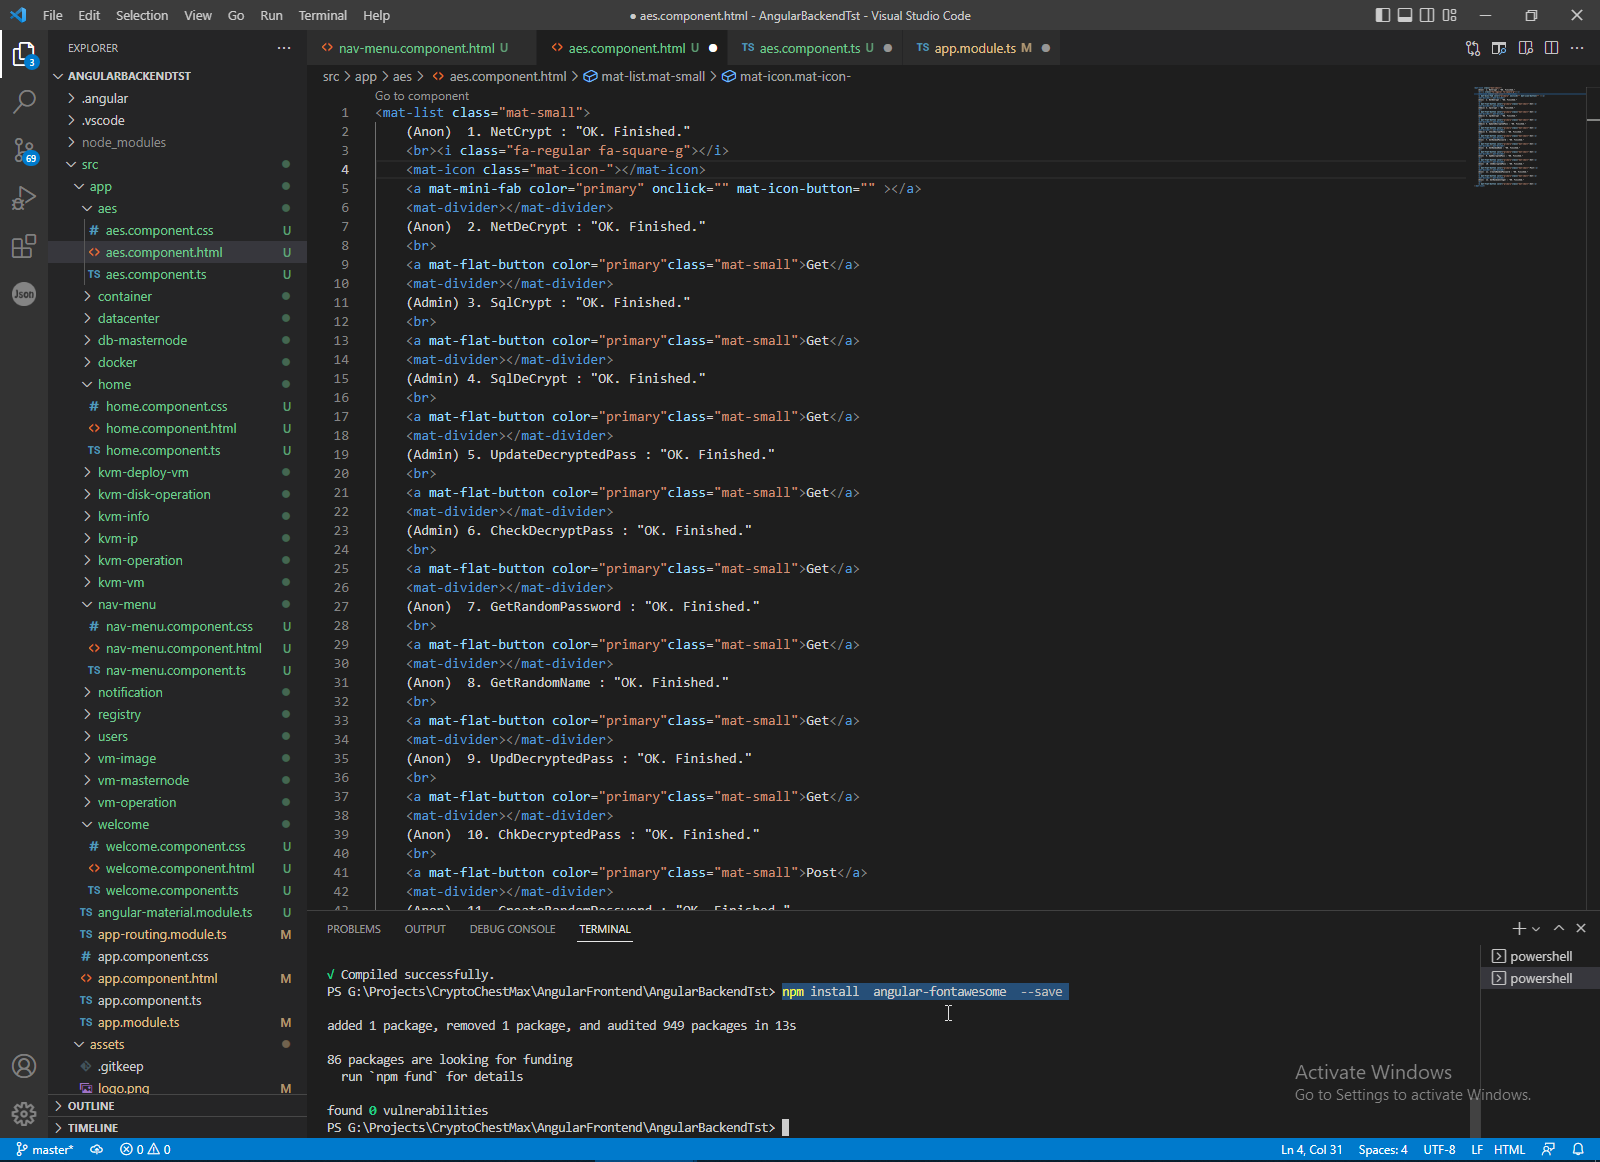
Task: Open the Json extension activity icon
Action: (x=24, y=294)
